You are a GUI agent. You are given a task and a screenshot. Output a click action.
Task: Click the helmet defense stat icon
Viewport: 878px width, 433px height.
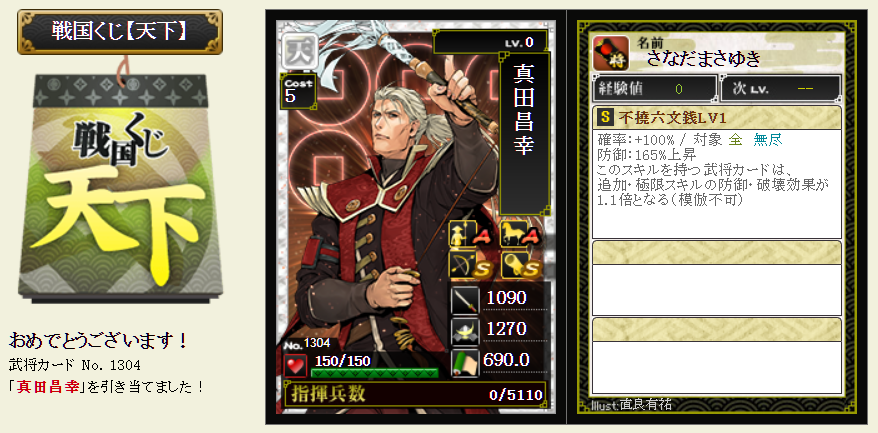[x=465, y=330]
